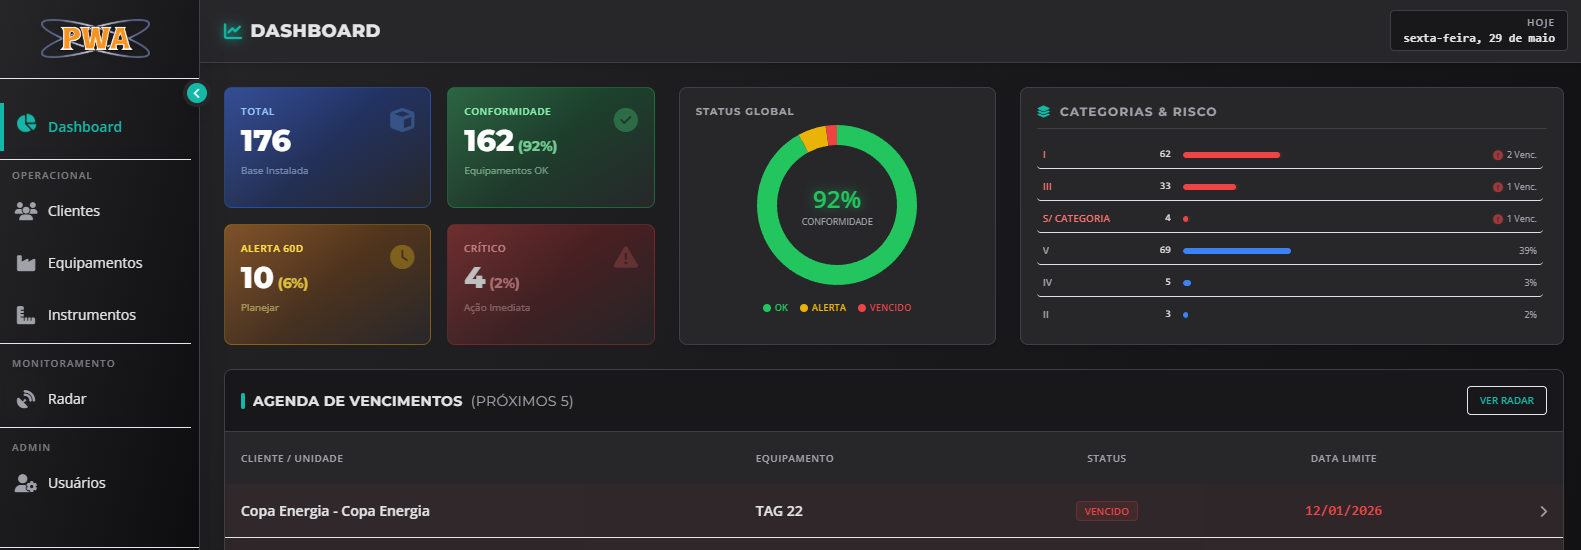This screenshot has width=1581, height=550.
Task: Click the AGENDA DE VENCIMENTOS heading
Action: [357, 401]
